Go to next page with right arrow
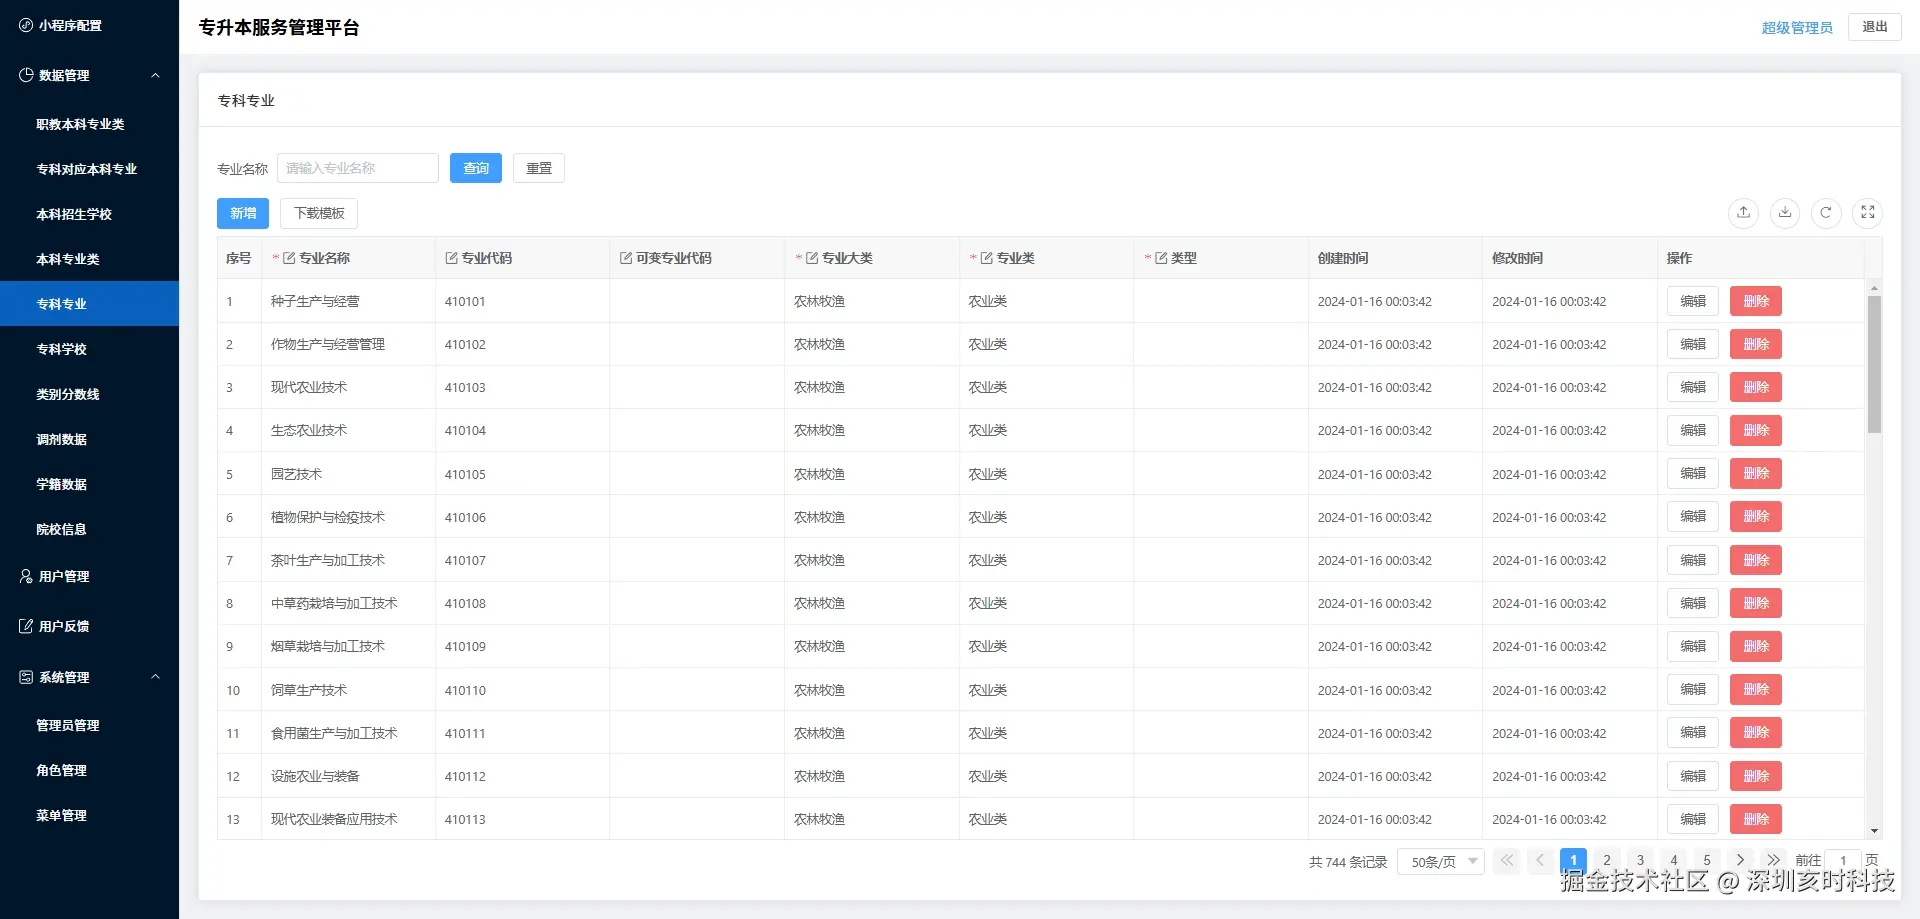 pos(1740,860)
